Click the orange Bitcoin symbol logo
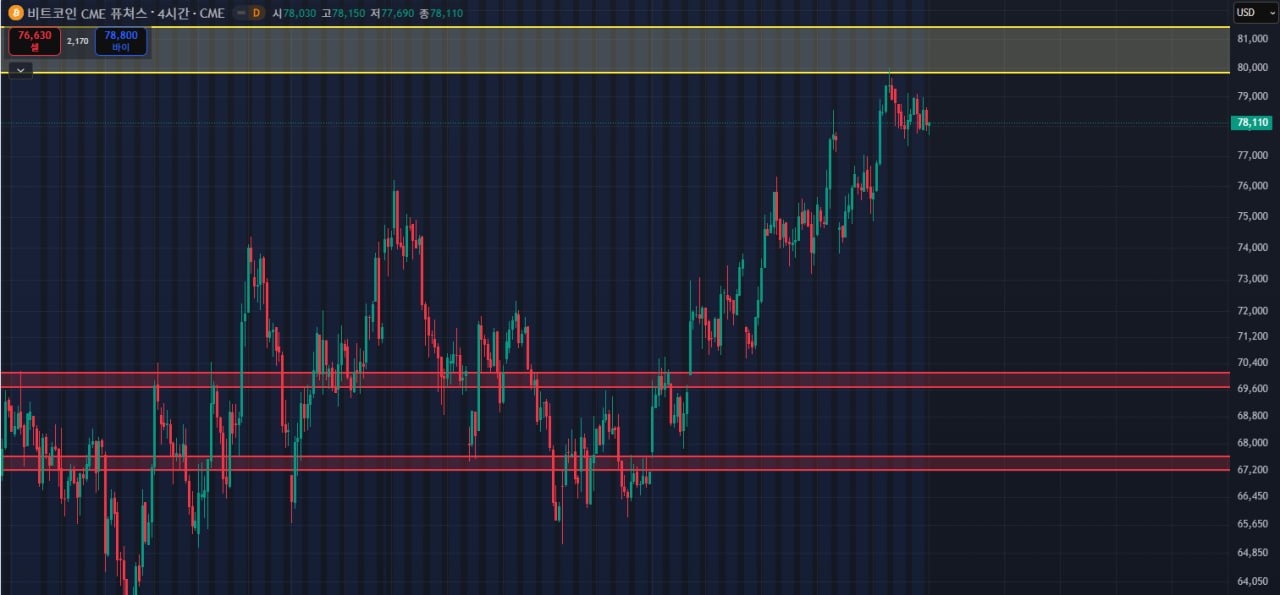 [x=15, y=13]
